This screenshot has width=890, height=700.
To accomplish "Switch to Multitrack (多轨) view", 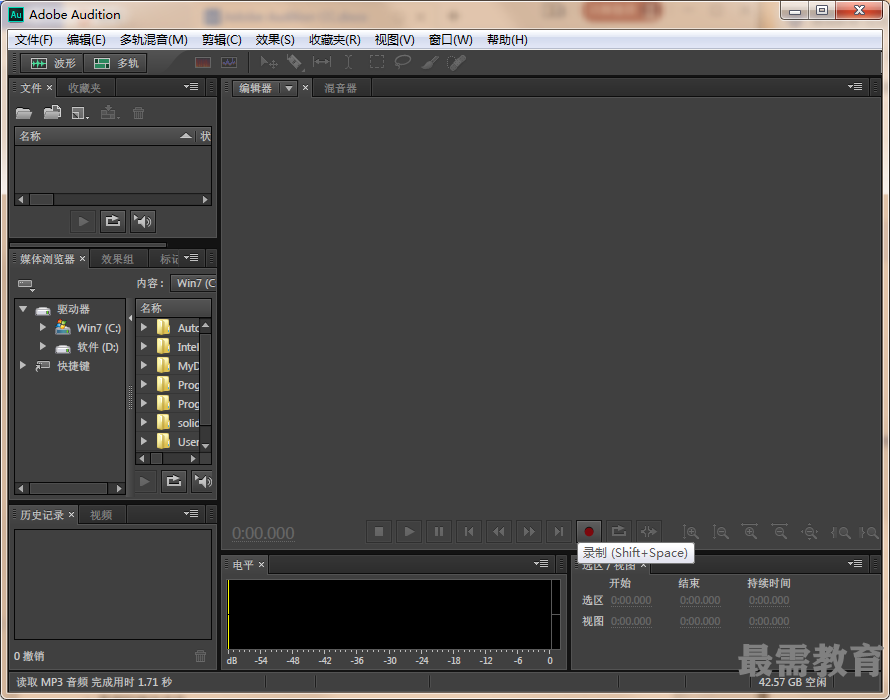I will tap(115, 63).
